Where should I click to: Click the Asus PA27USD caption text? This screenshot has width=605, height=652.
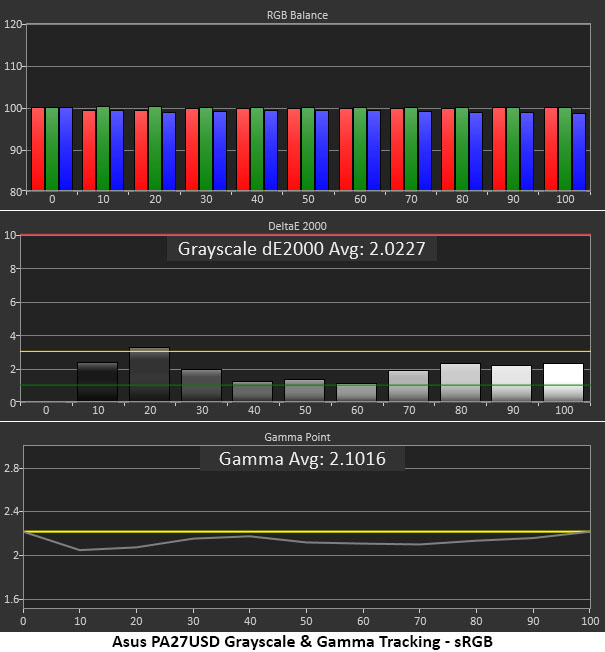302,641
